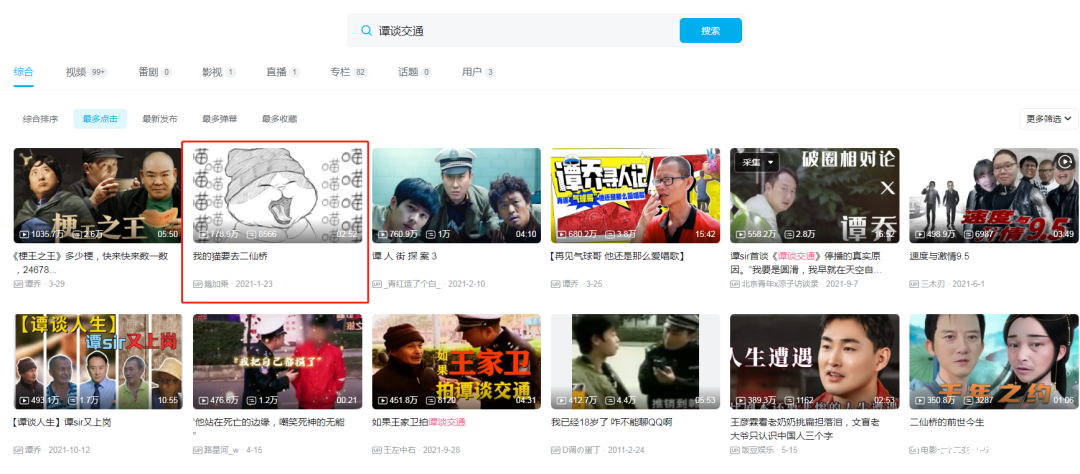Sort results by 最多弹幕

pos(220,119)
